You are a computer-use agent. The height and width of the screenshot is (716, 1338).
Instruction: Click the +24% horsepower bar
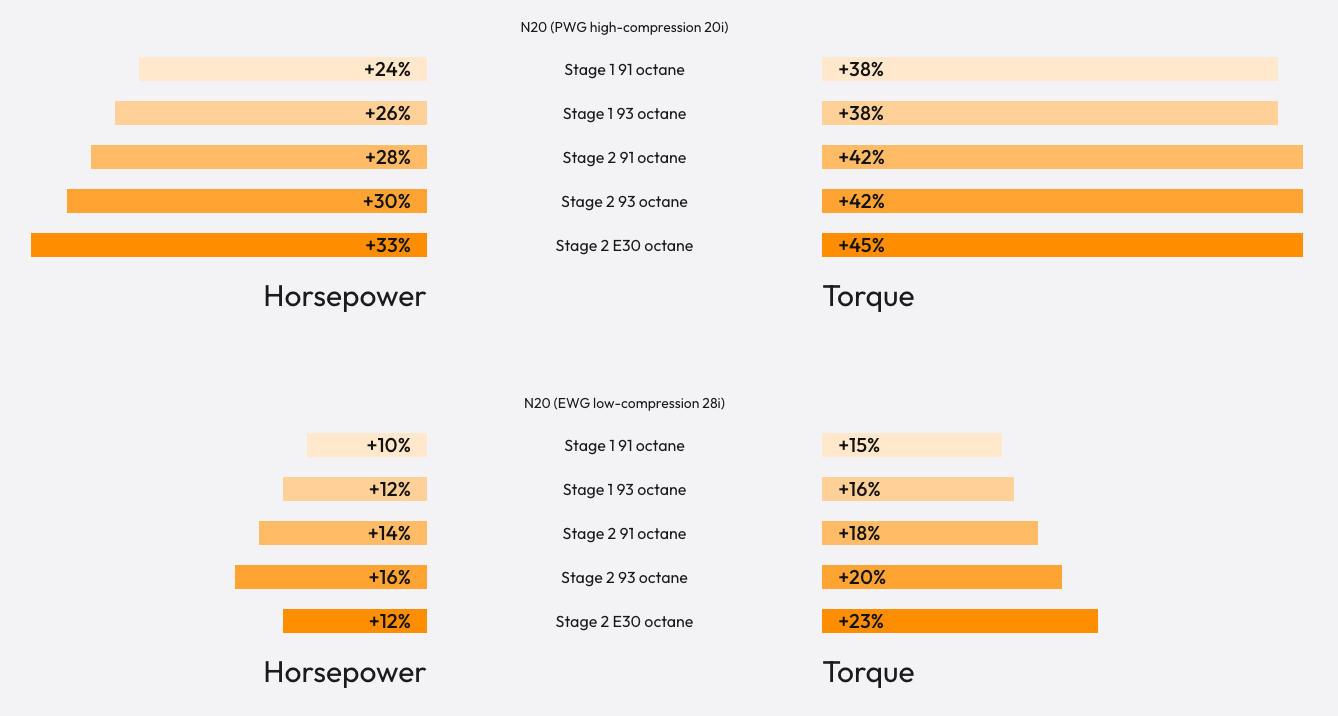pyautogui.click(x=283, y=69)
